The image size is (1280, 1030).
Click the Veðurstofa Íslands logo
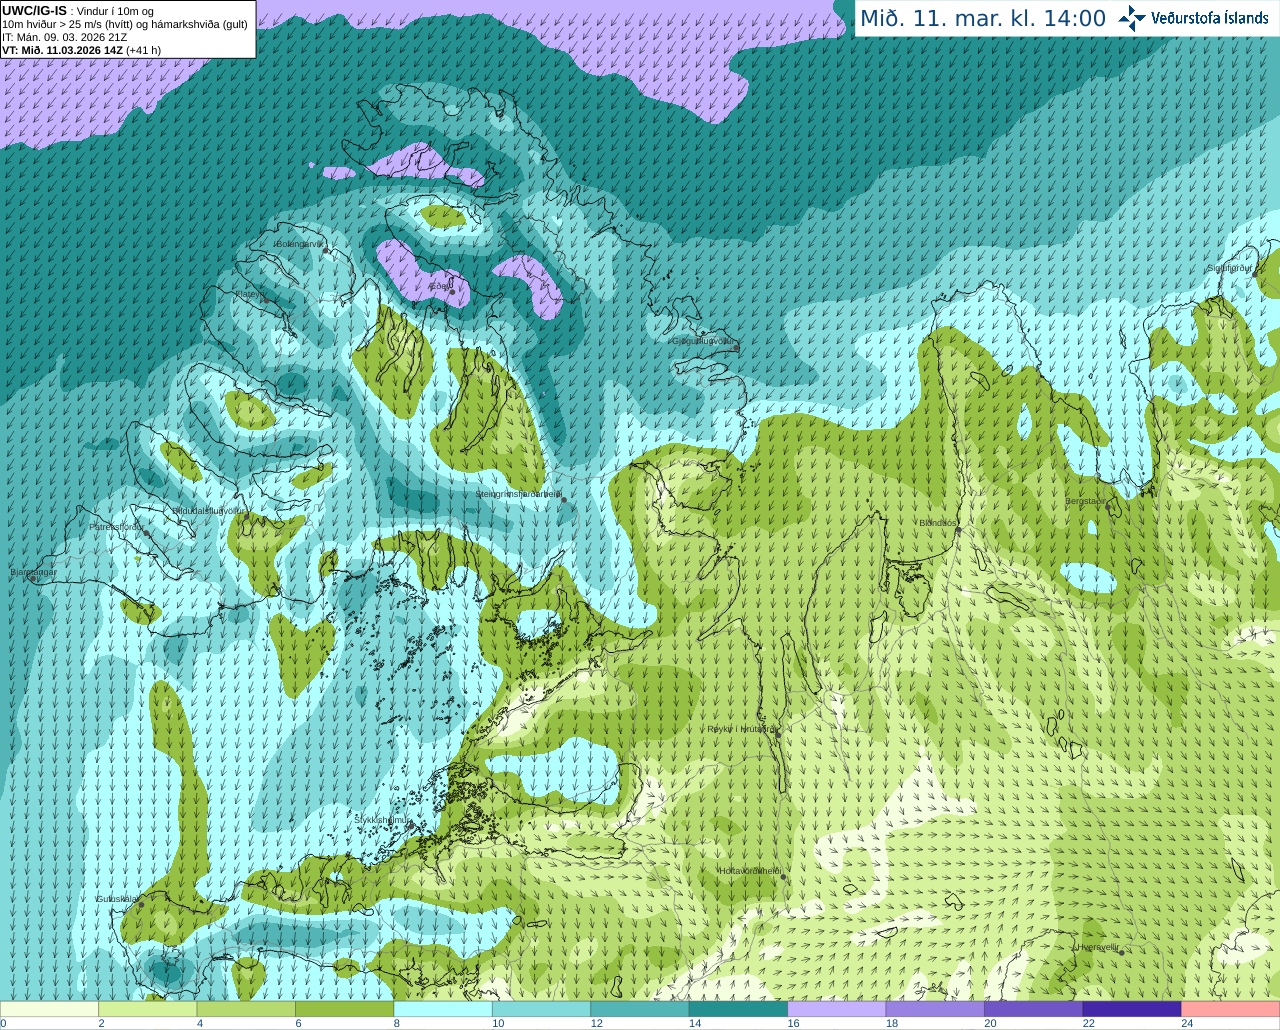pyautogui.click(x=1193, y=18)
